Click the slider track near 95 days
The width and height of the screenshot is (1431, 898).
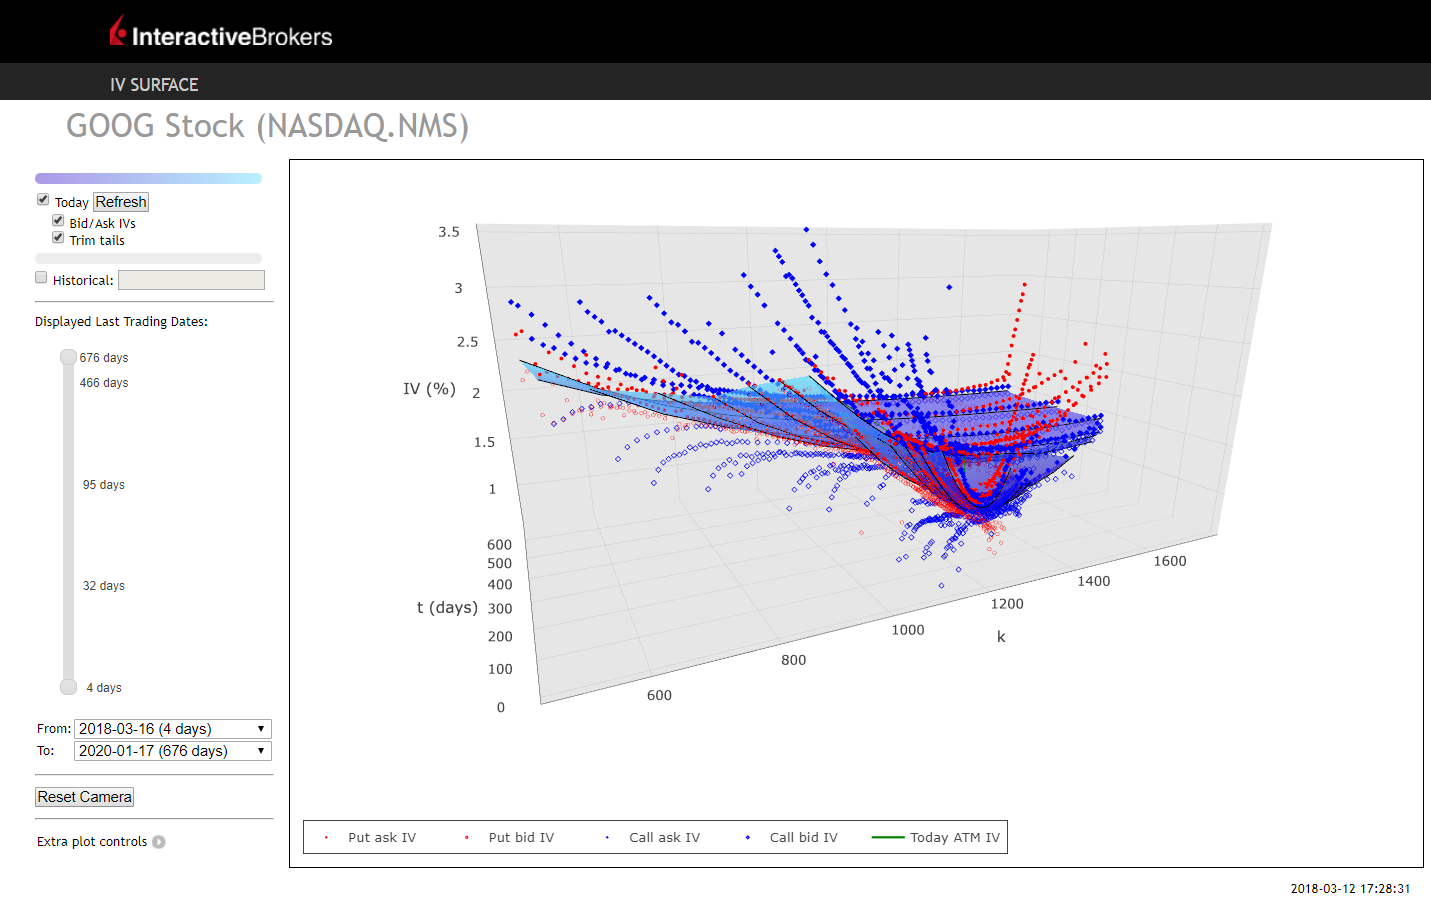tap(68, 485)
